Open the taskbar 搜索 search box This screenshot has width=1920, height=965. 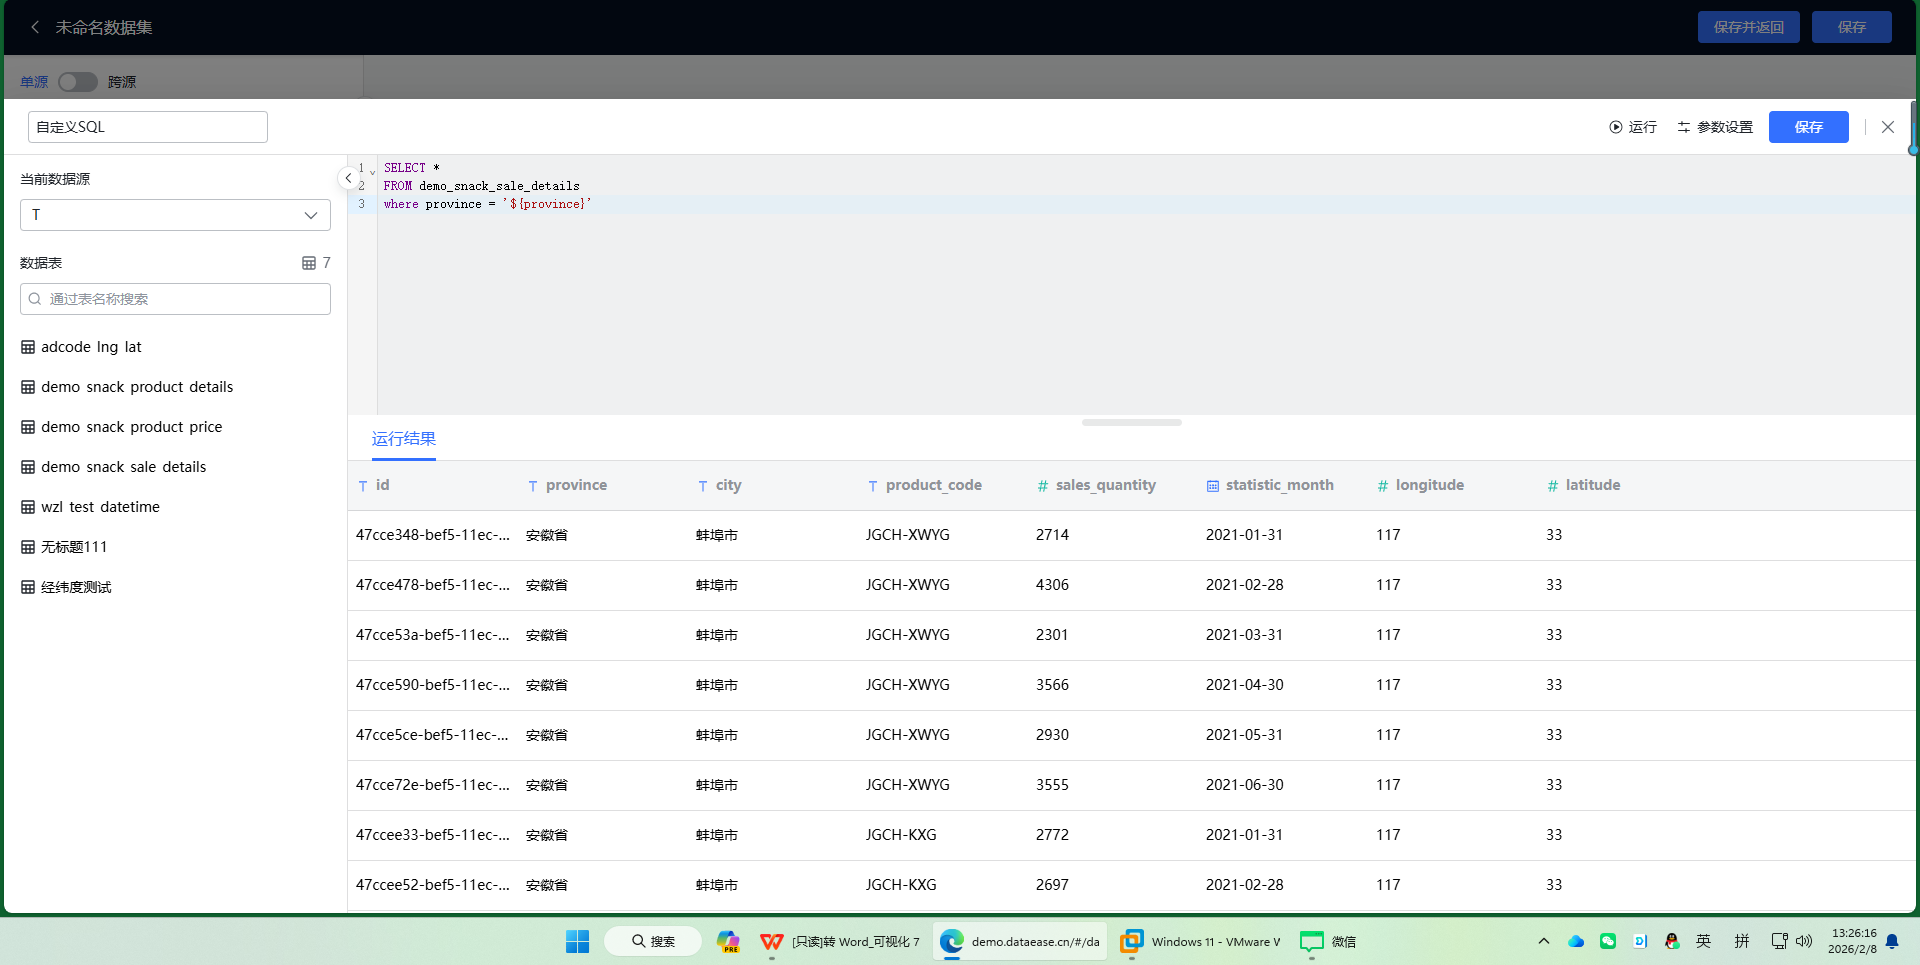coord(653,941)
